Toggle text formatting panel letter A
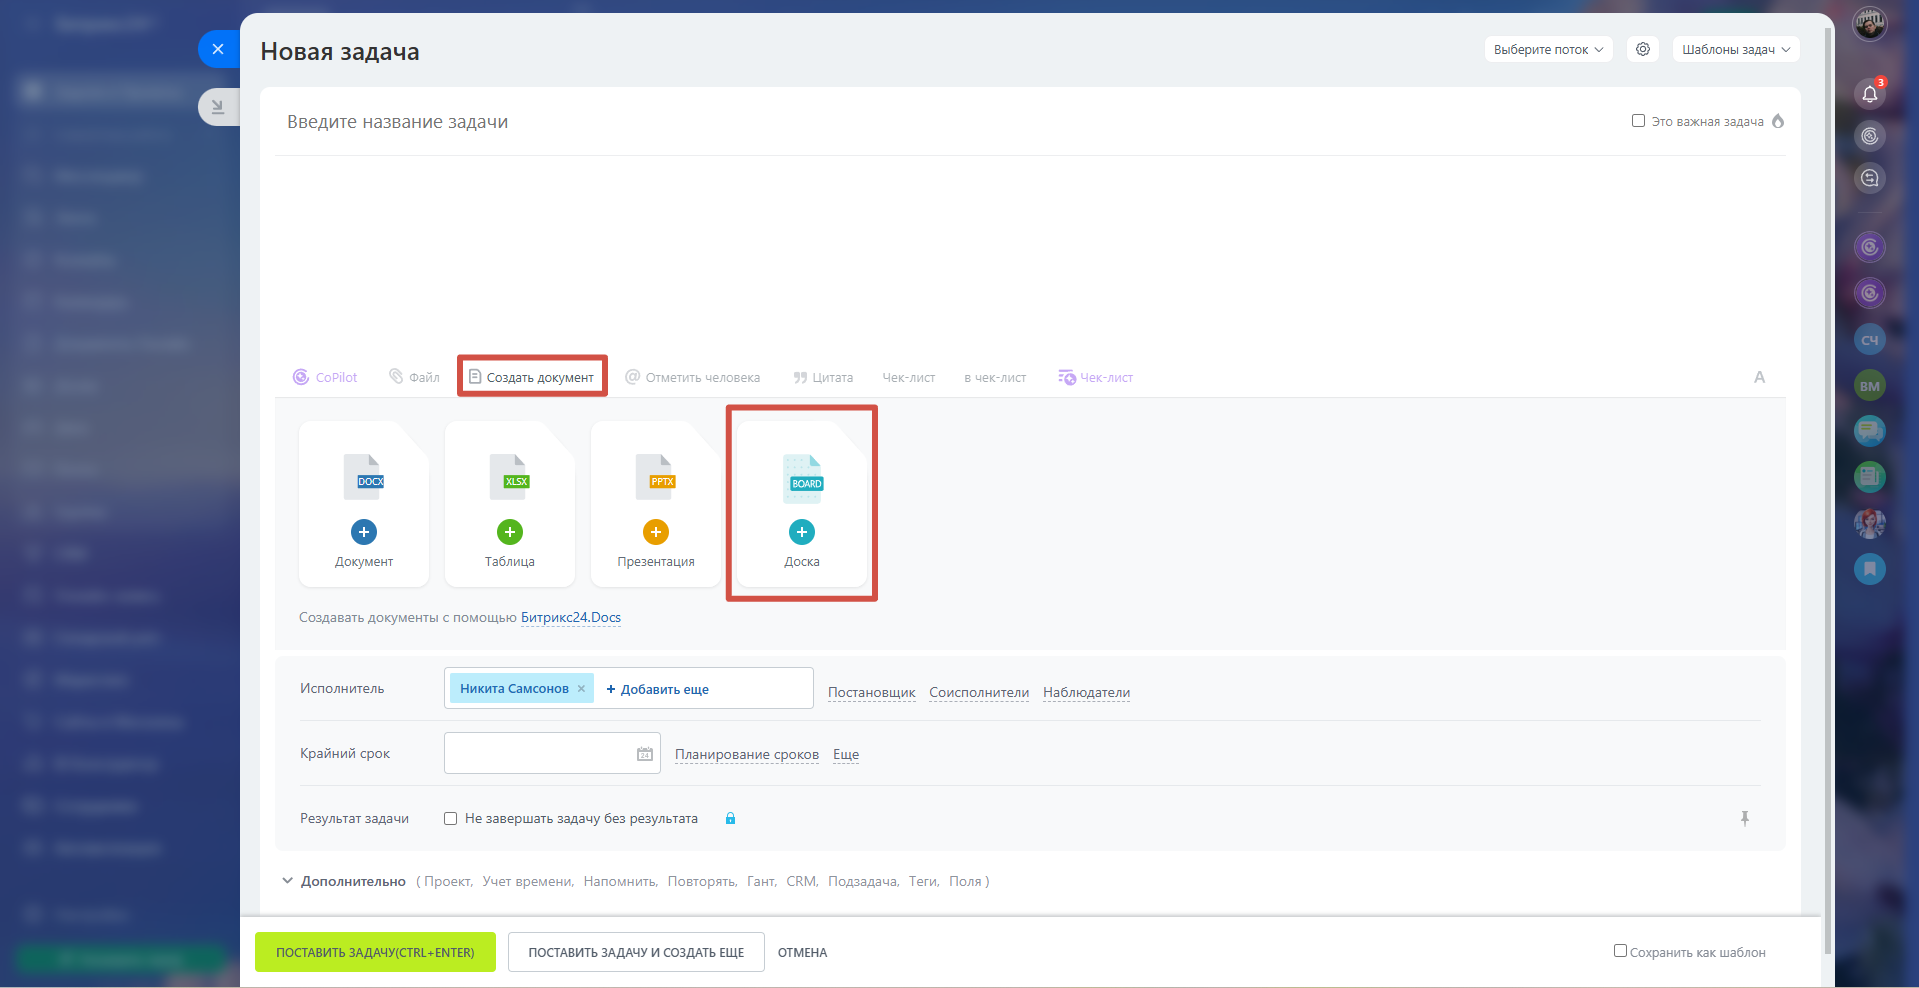The width and height of the screenshot is (1919, 988). (x=1759, y=377)
